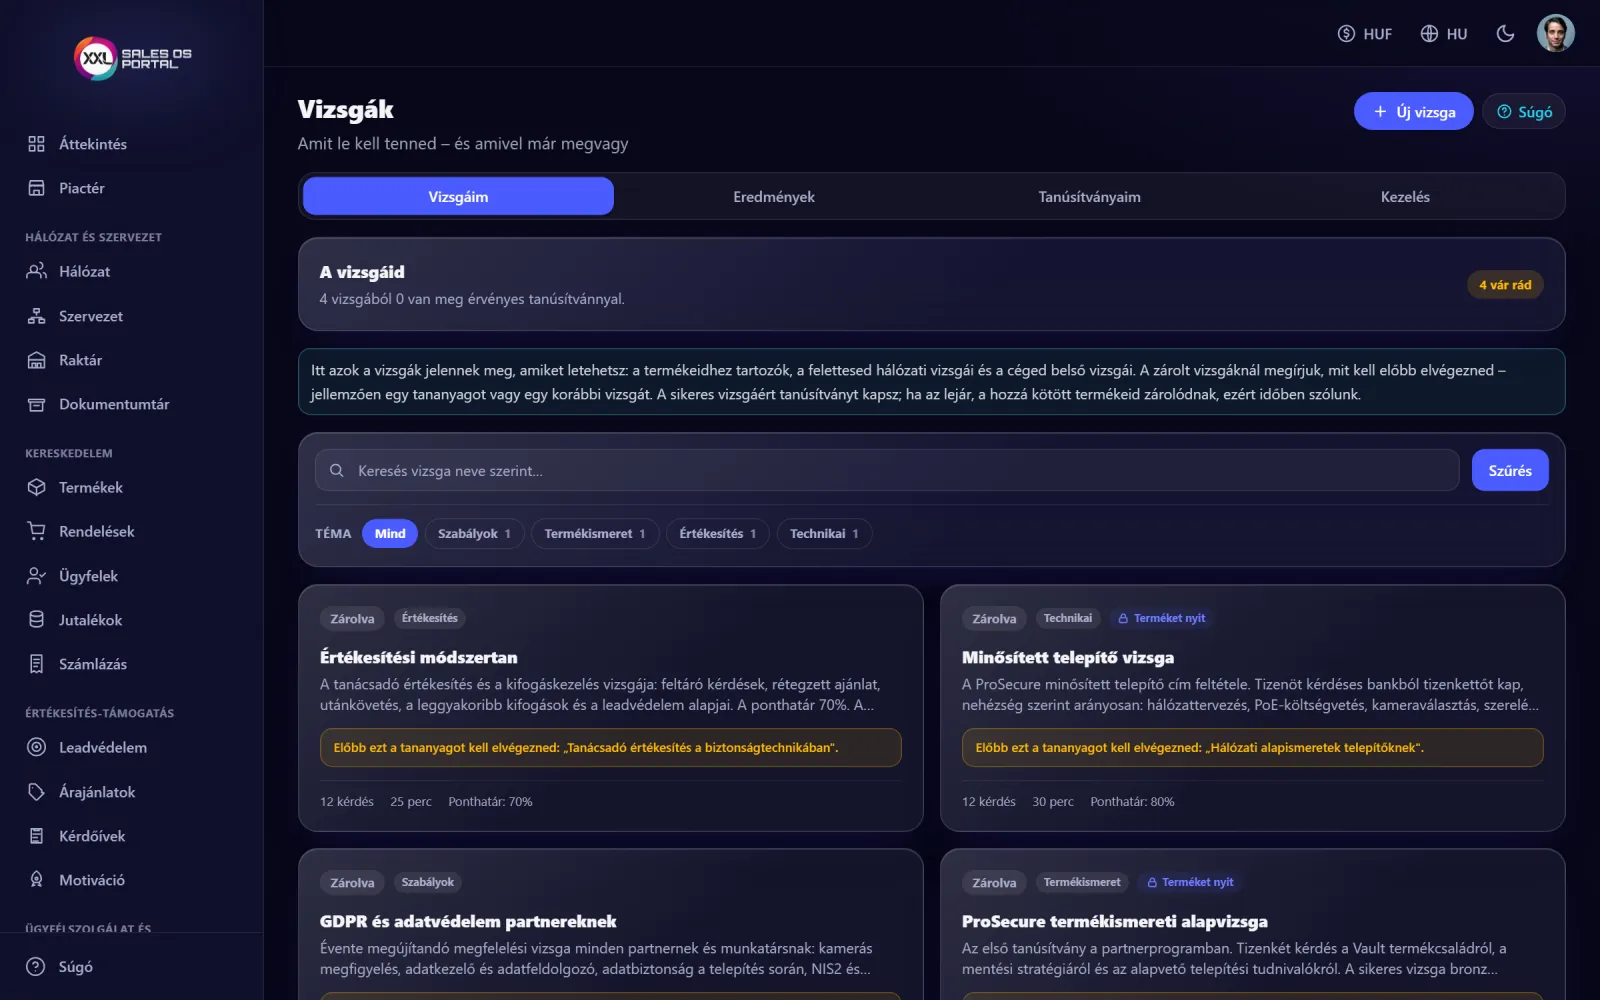The width and height of the screenshot is (1600, 1000).
Task: Click the 25 perc duration text
Action: tap(411, 802)
